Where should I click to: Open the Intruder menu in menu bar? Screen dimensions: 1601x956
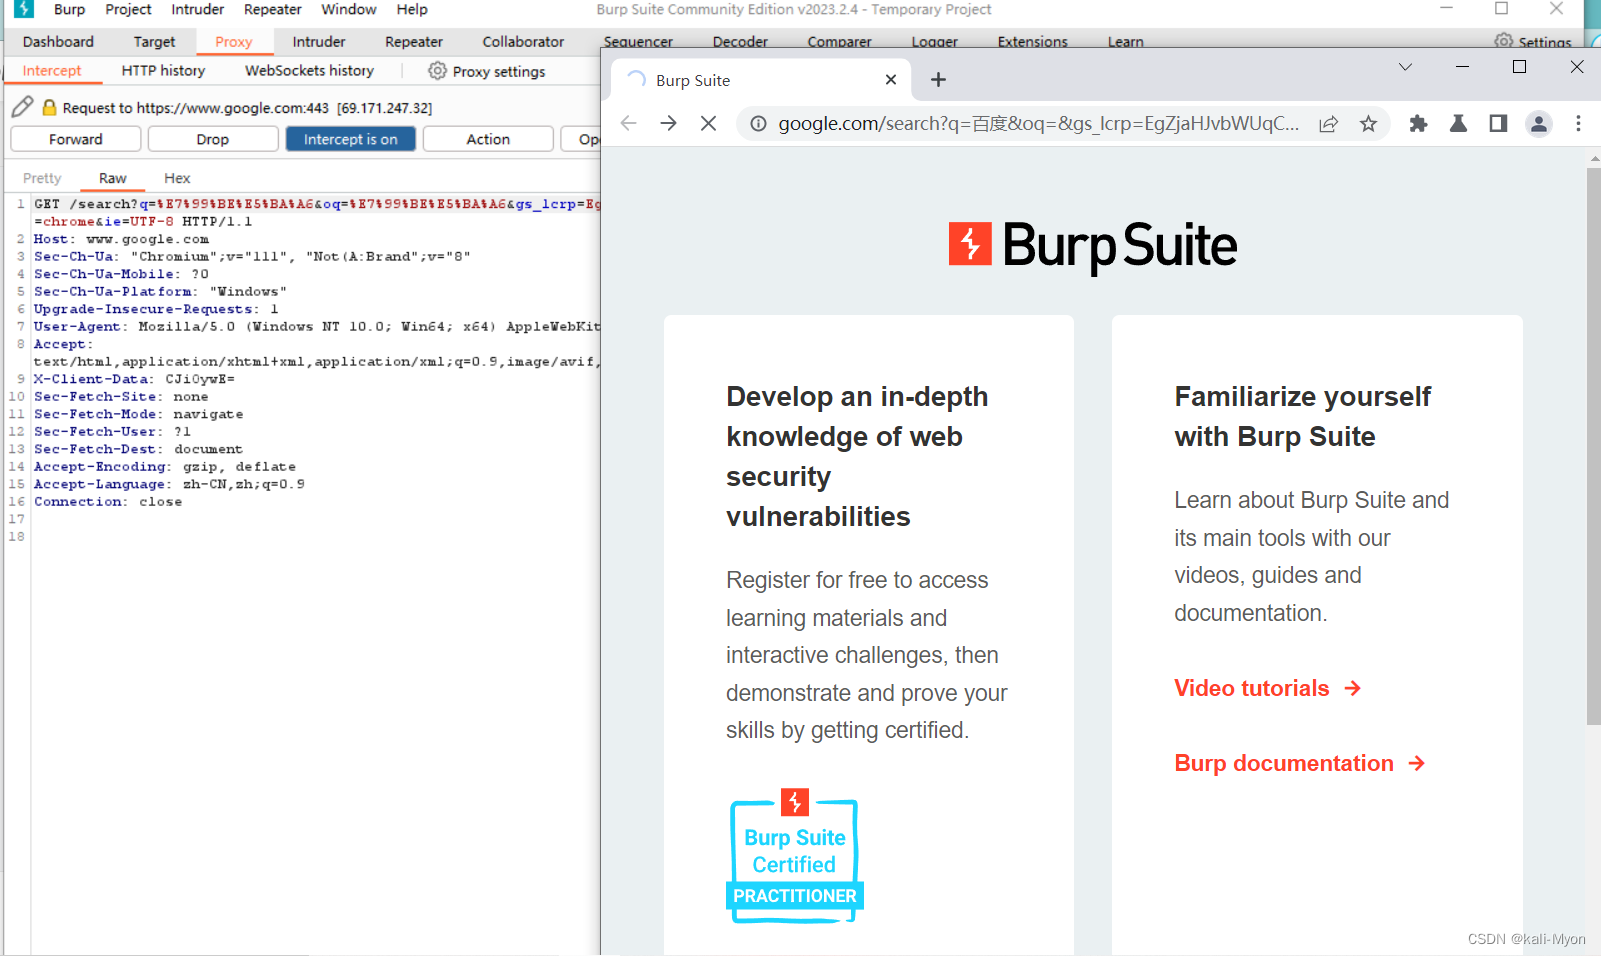(x=198, y=9)
